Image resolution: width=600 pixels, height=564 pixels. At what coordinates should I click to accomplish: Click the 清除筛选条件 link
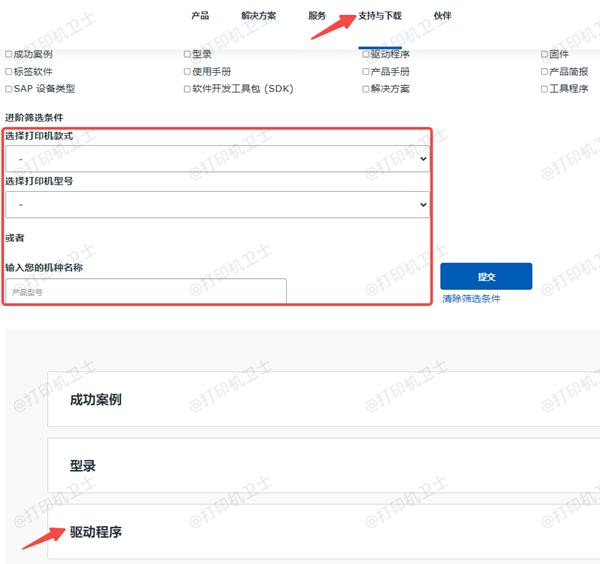(471, 299)
